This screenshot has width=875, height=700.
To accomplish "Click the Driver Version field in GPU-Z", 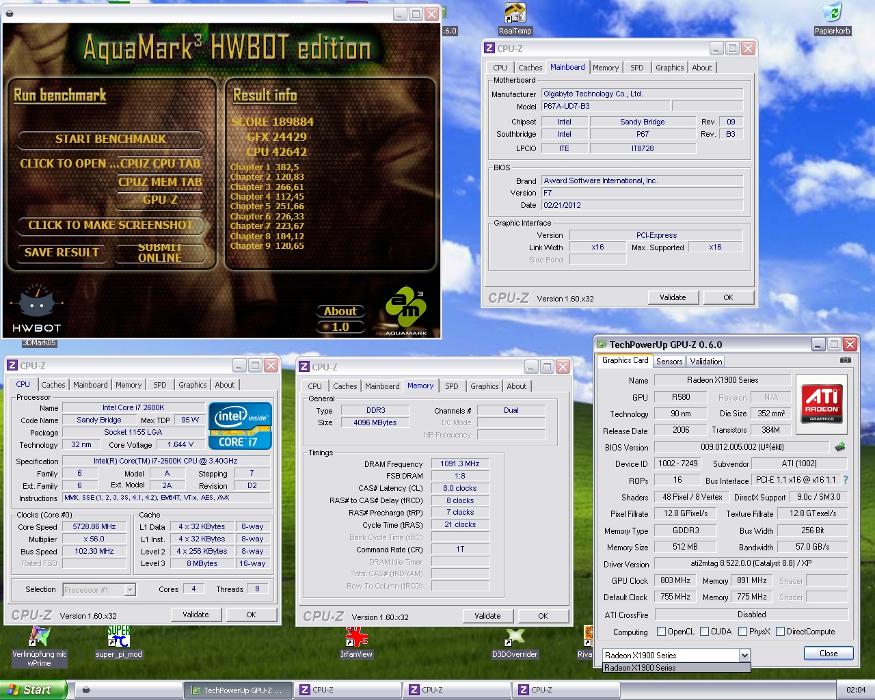I will (x=751, y=564).
